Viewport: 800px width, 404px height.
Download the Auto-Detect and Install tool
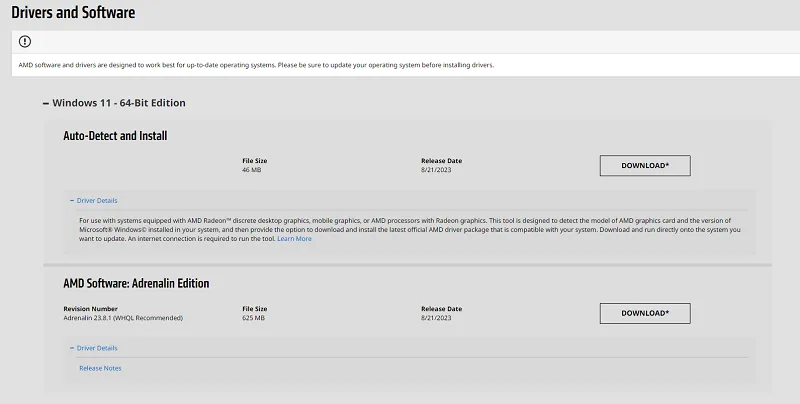tap(645, 166)
